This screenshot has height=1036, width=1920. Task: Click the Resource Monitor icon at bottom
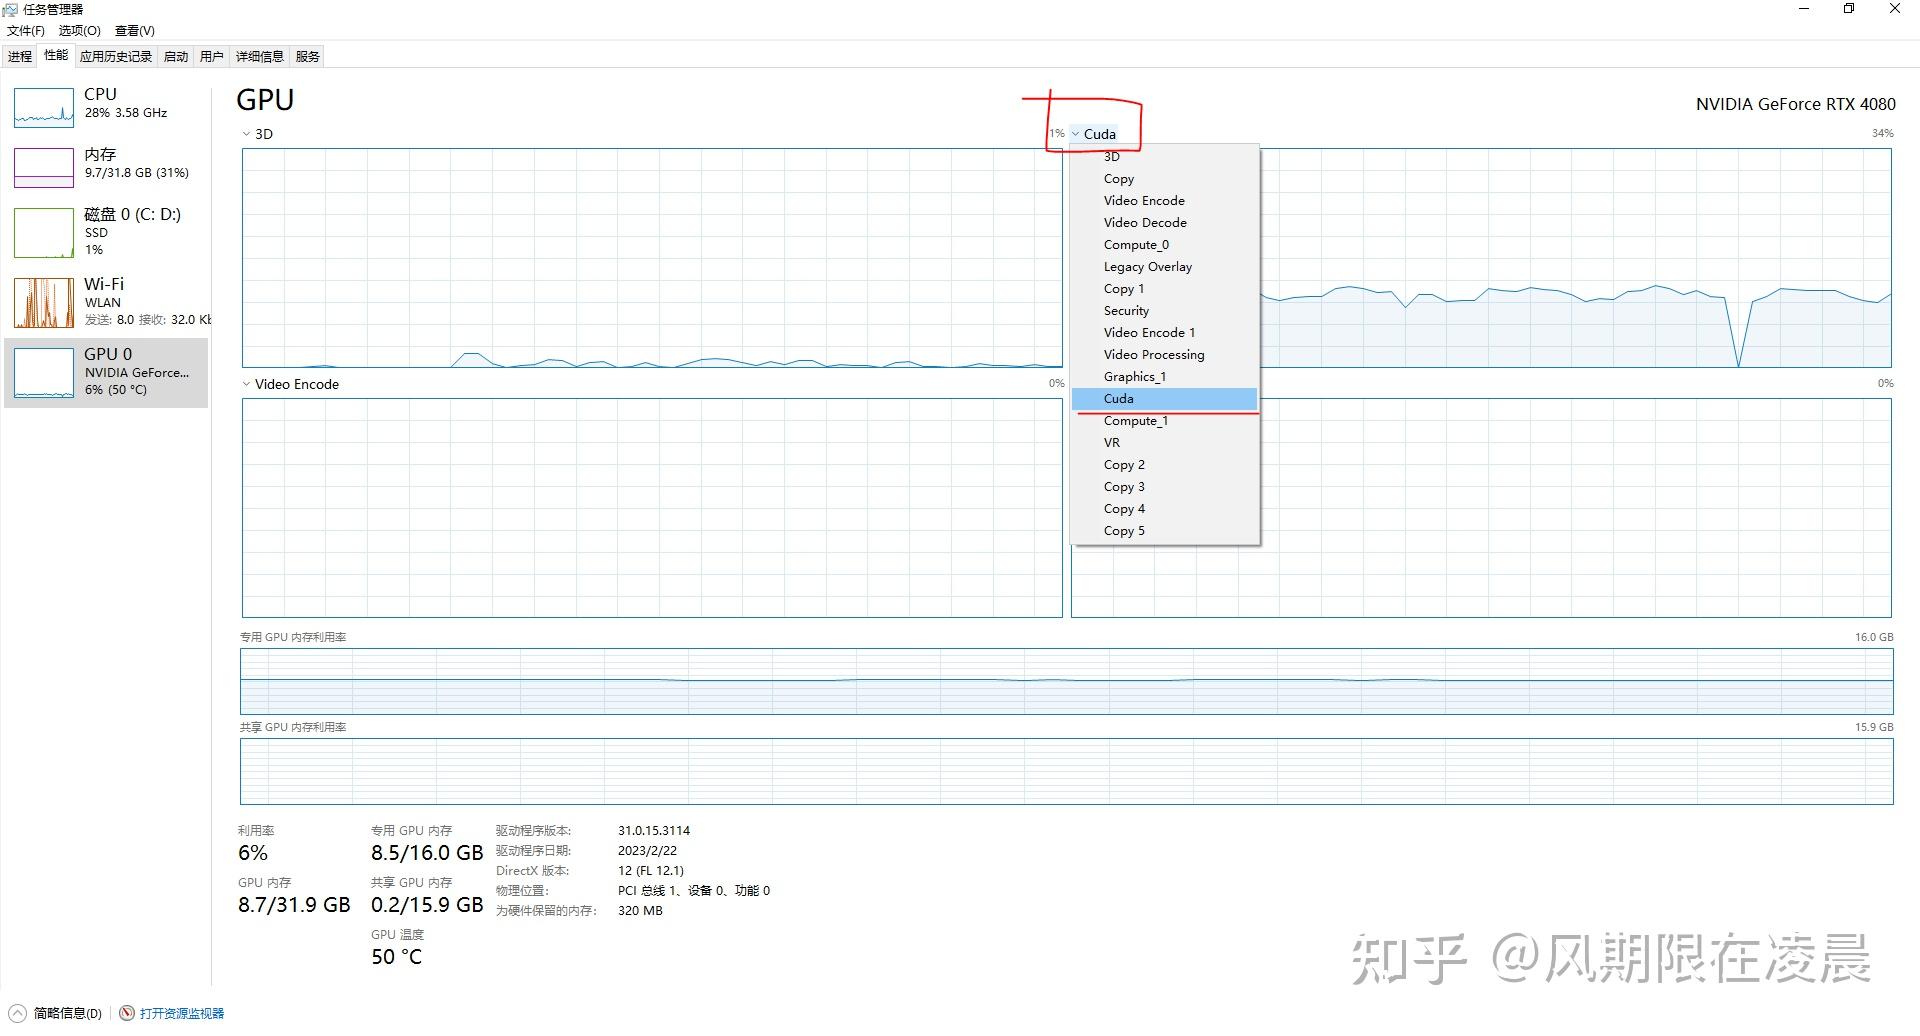[126, 1012]
